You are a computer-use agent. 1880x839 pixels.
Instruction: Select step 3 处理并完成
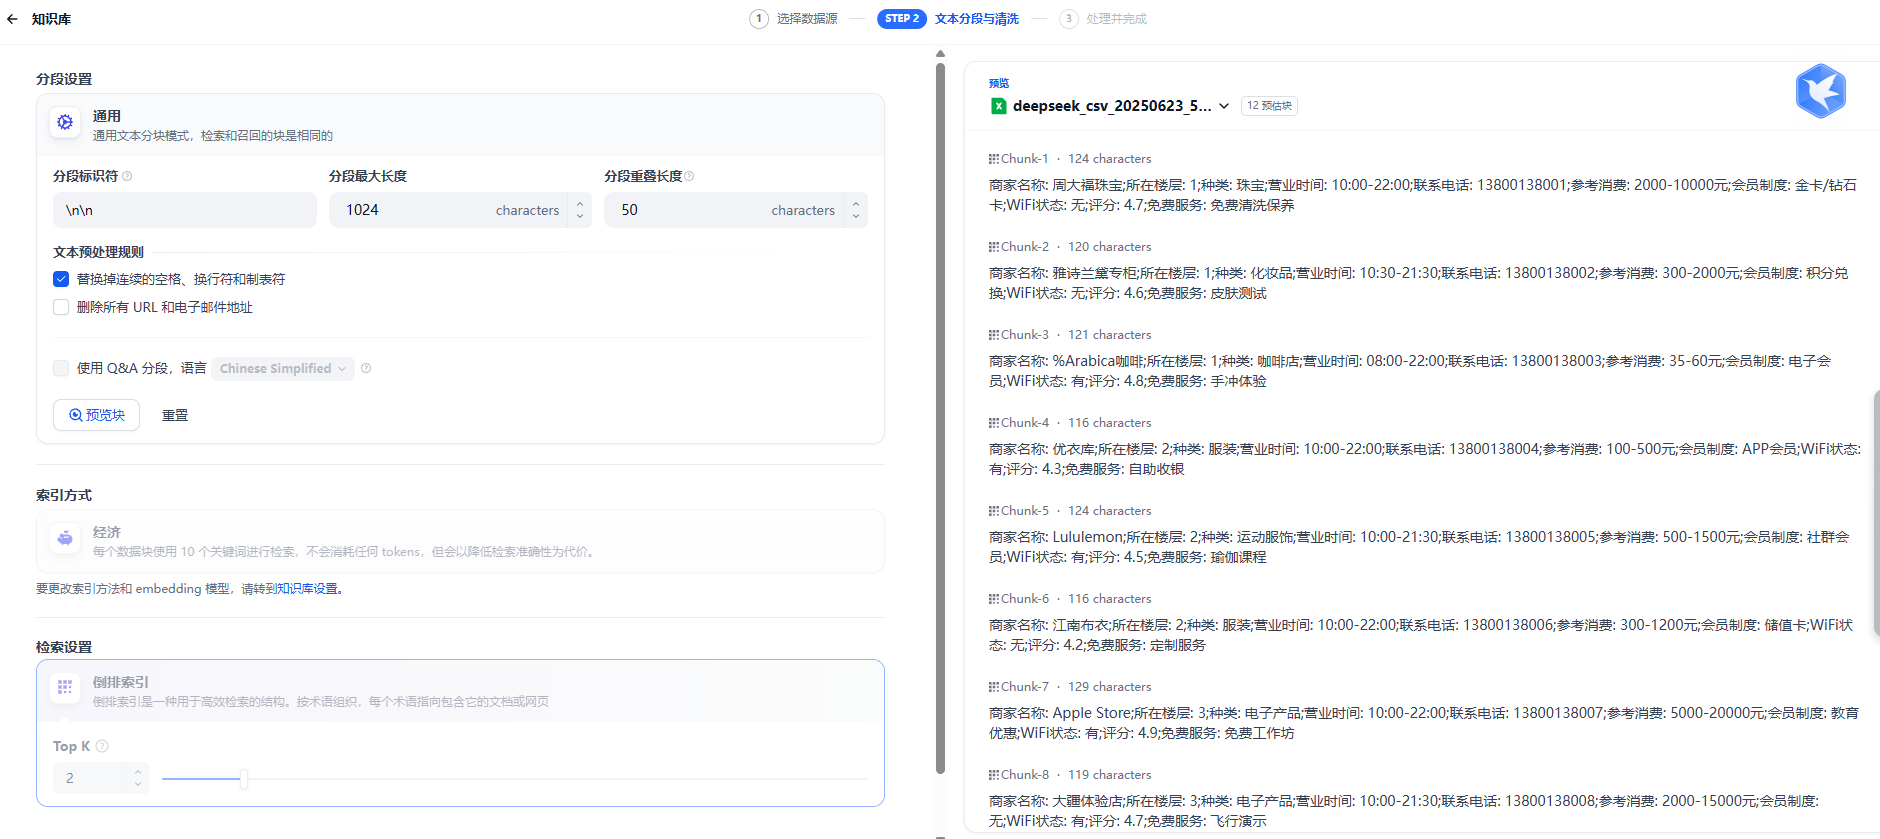point(1104,19)
